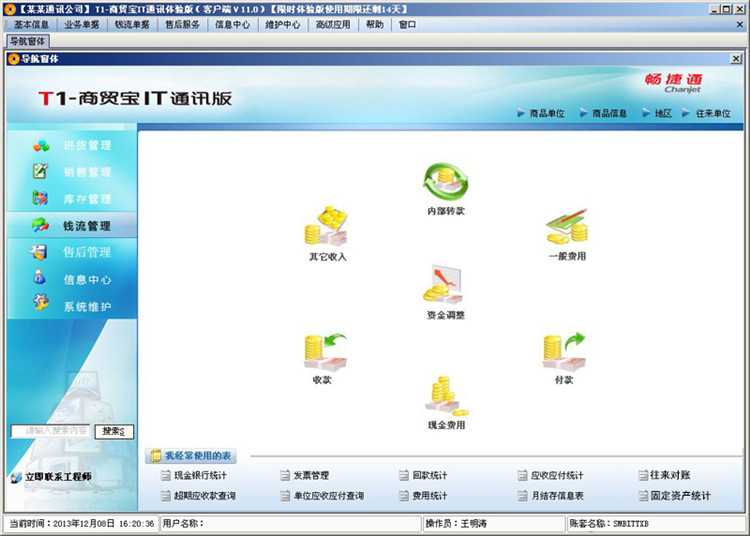The image size is (750, 536).
Task: Click the 畅捷通 Chanjet logo
Action: click(x=674, y=83)
